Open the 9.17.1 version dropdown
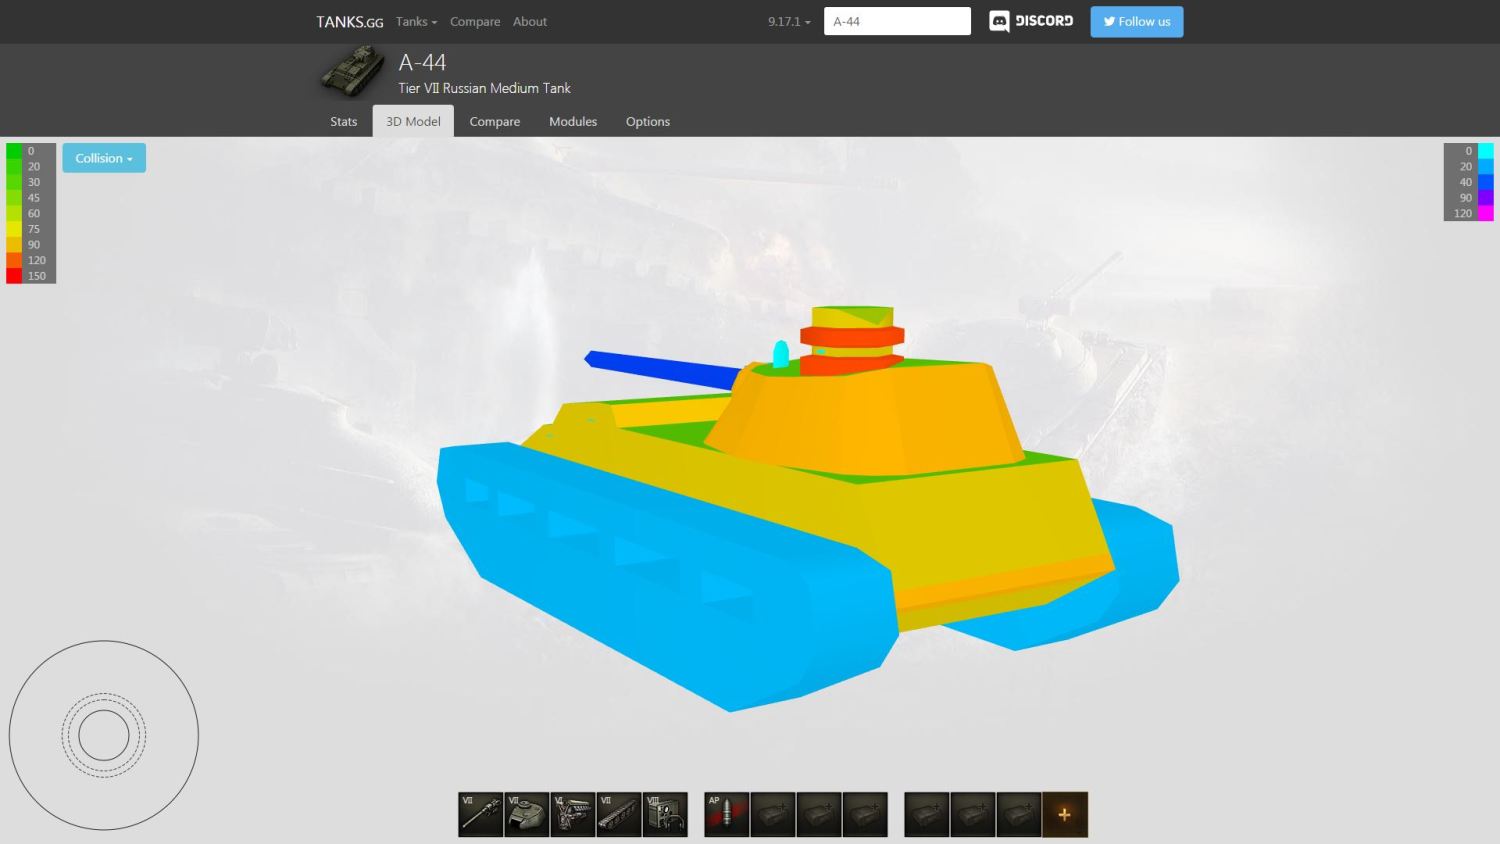The image size is (1500, 844). [x=789, y=21]
